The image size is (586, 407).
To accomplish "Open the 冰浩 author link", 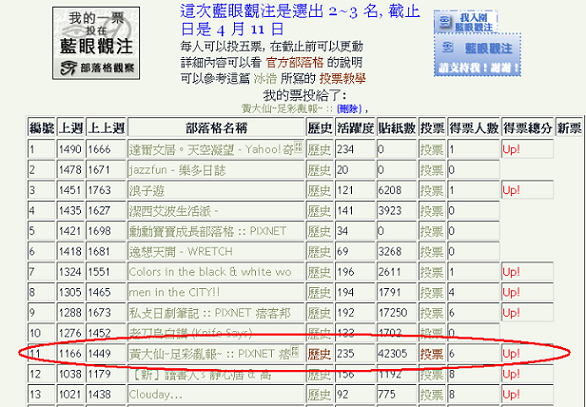I will (265, 78).
